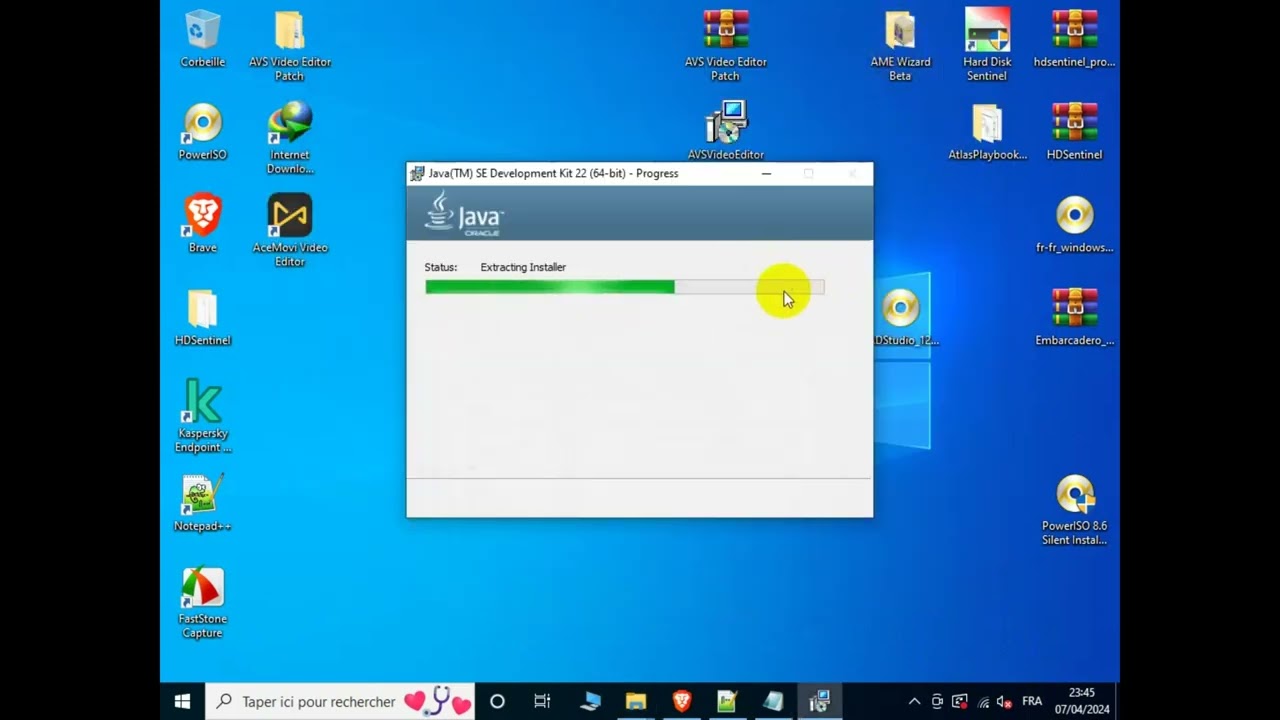Screen dimensions: 1280x720
Task: Open the FastStone Capture shortcut
Action: (x=202, y=603)
